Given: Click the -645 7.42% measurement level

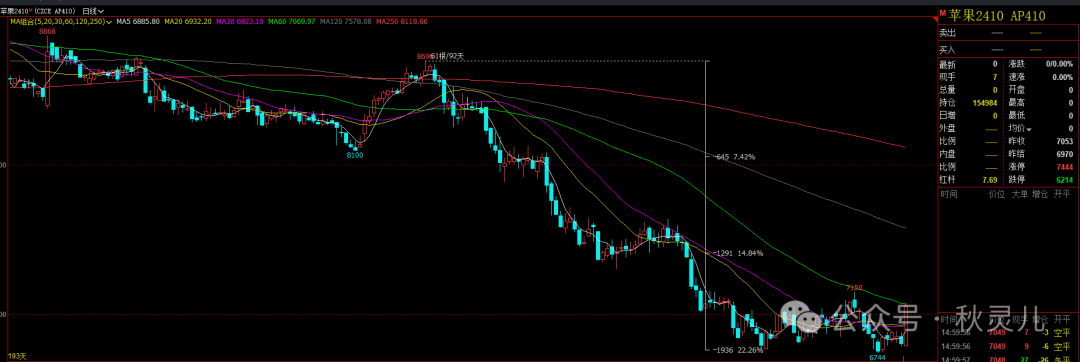Looking at the screenshot, I should [x=735, y=157].
